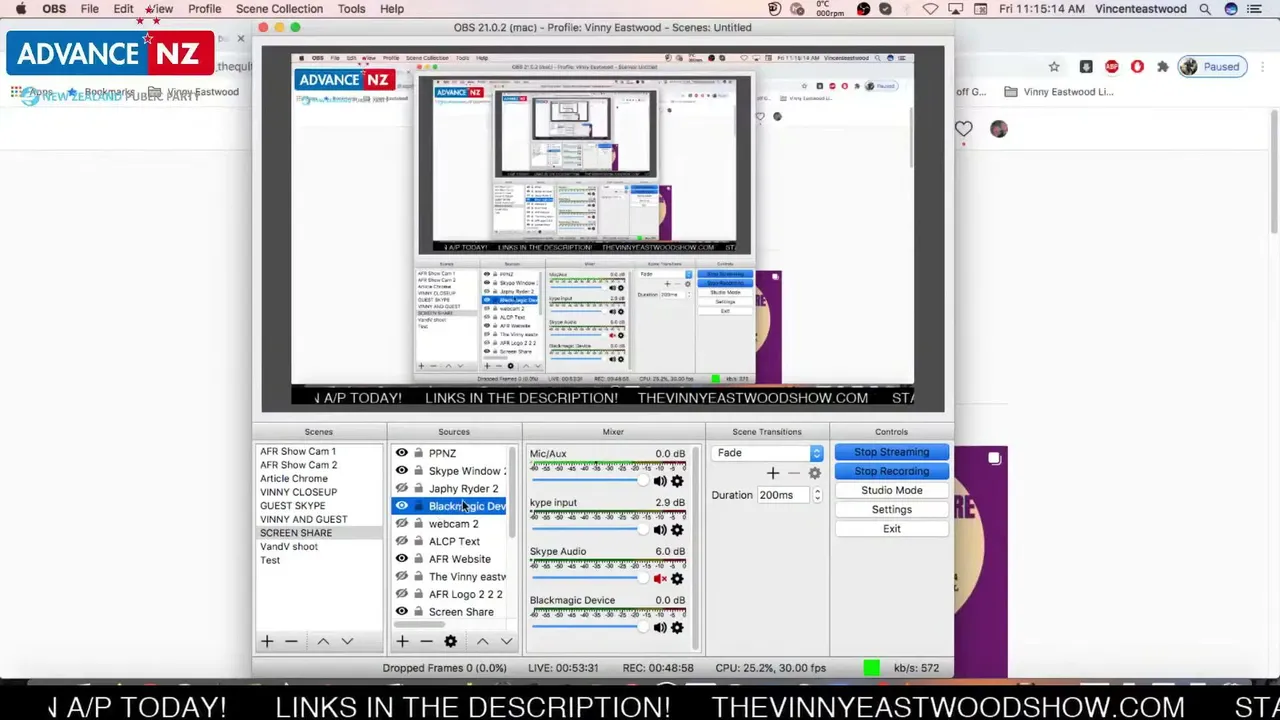
Task: Click the lock icon for Screen Share source
Action: coord(418,612)
